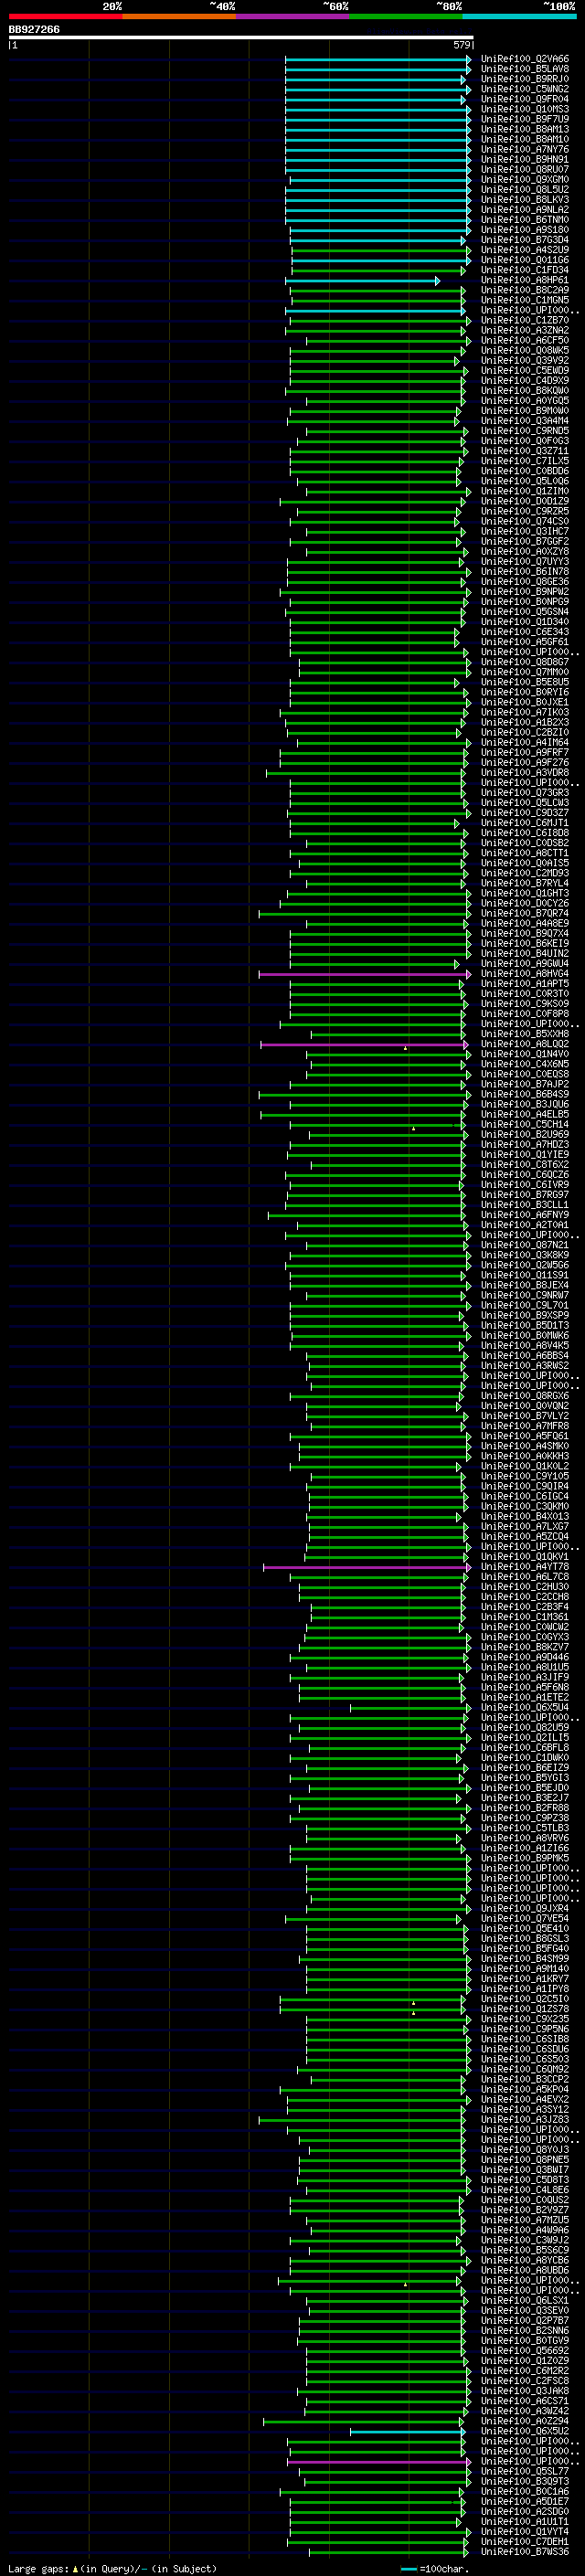Screen dimensions: 585x2576
Task: Select the UniRef100_C1FD34 label
Action: 524,270
